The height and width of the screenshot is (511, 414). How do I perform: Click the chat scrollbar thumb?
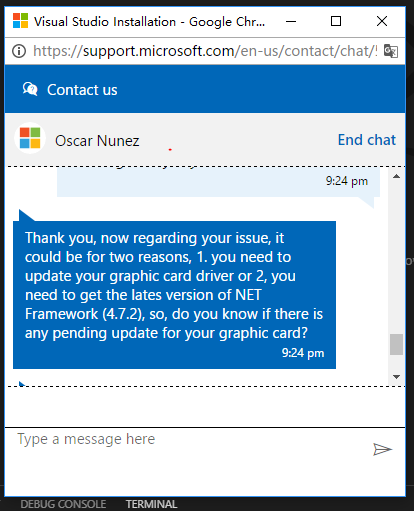click(396, 344)
